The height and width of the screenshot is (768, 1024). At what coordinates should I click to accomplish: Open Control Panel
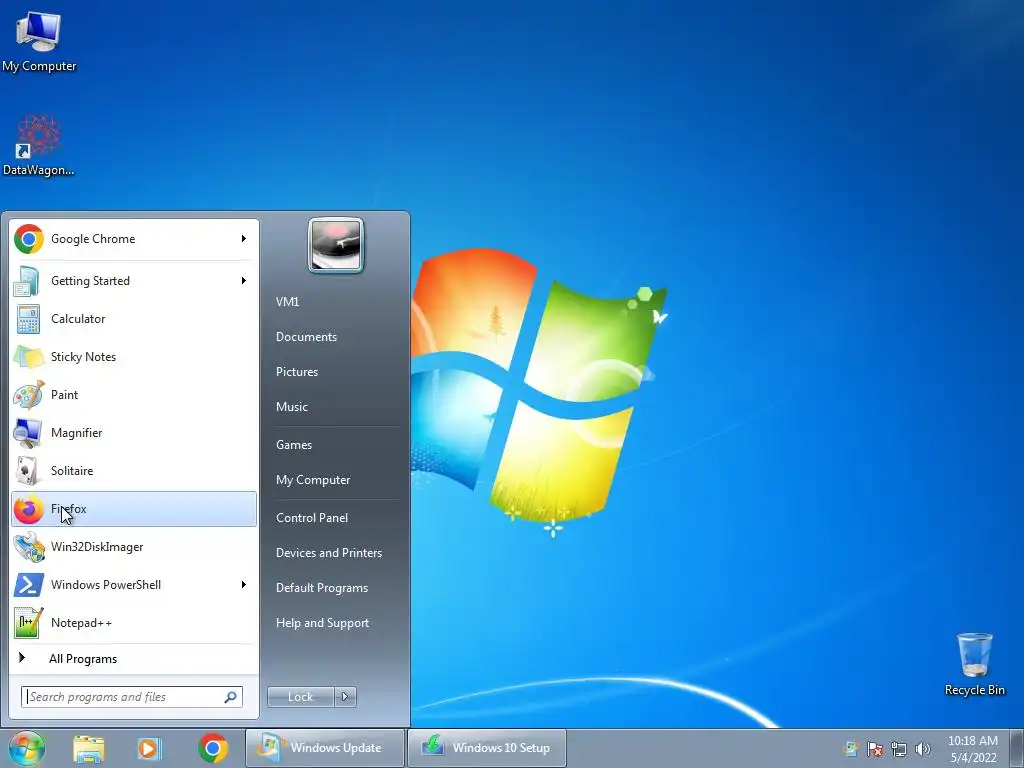click(312, 518)
